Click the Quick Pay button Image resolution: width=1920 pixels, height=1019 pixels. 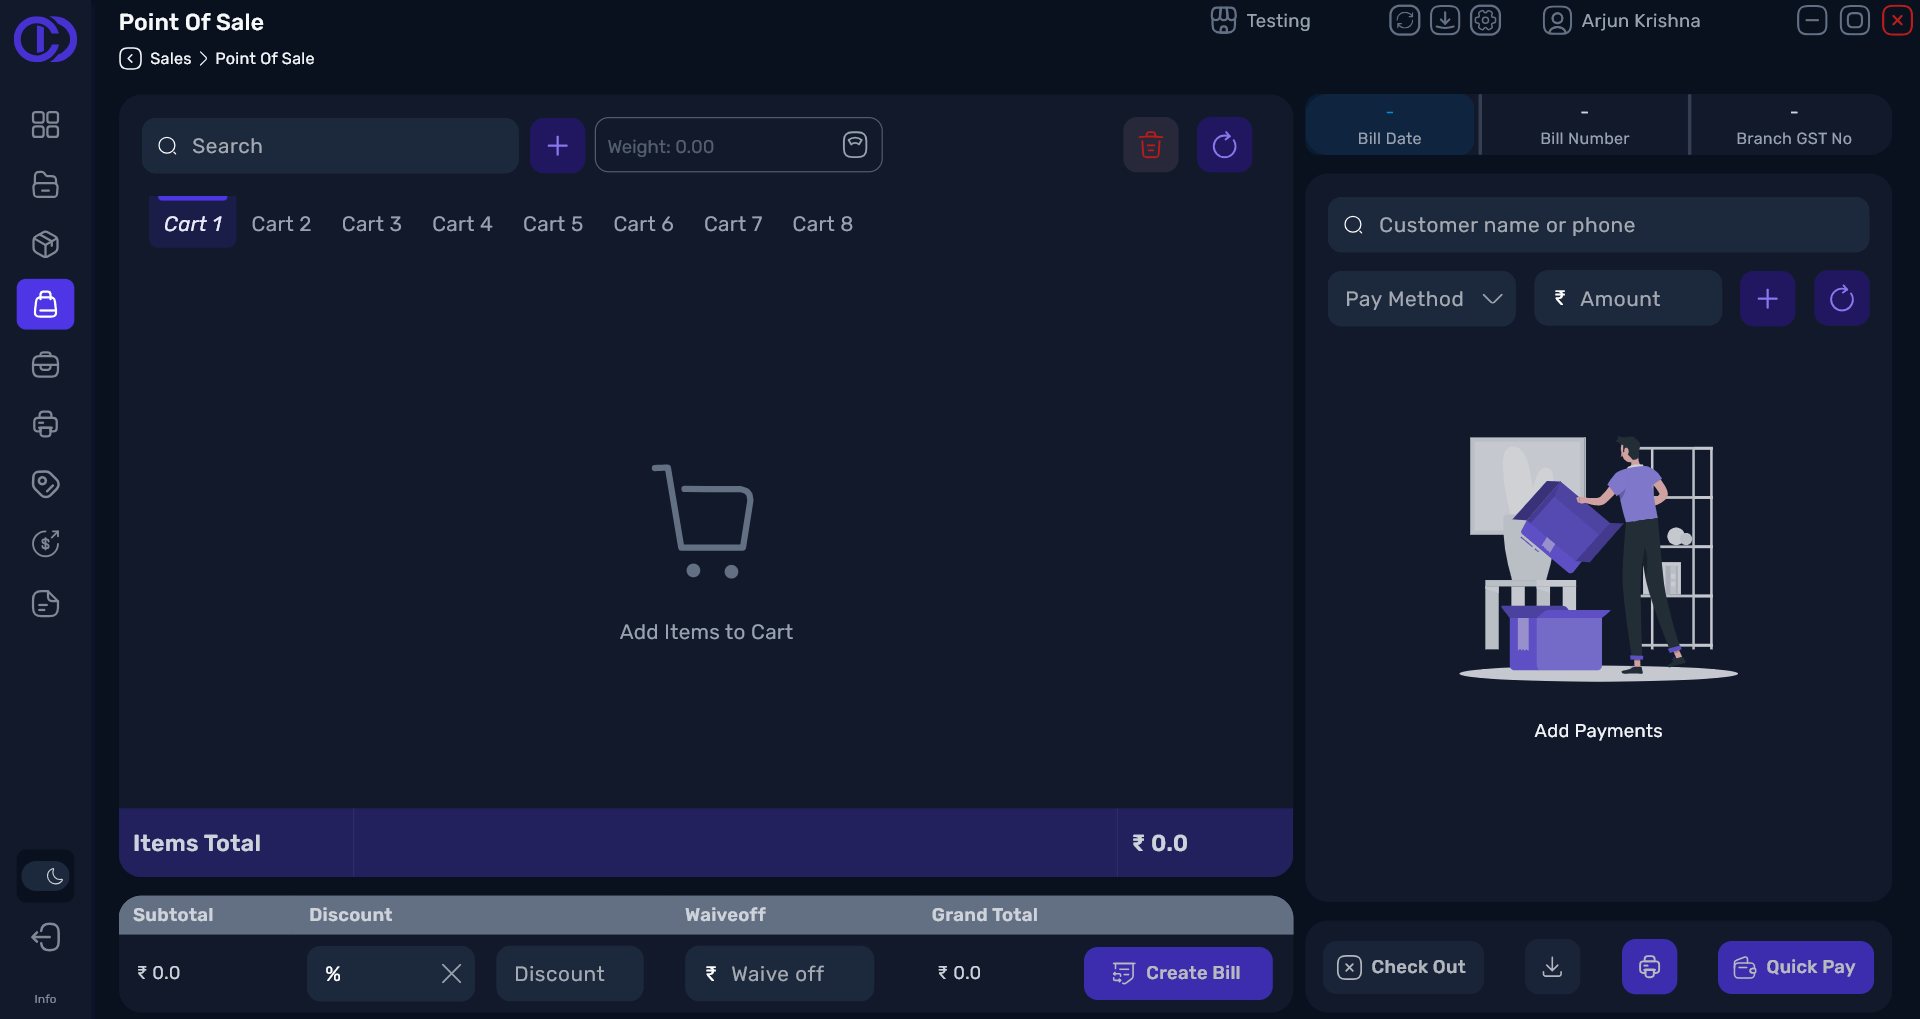(1795, 967)
